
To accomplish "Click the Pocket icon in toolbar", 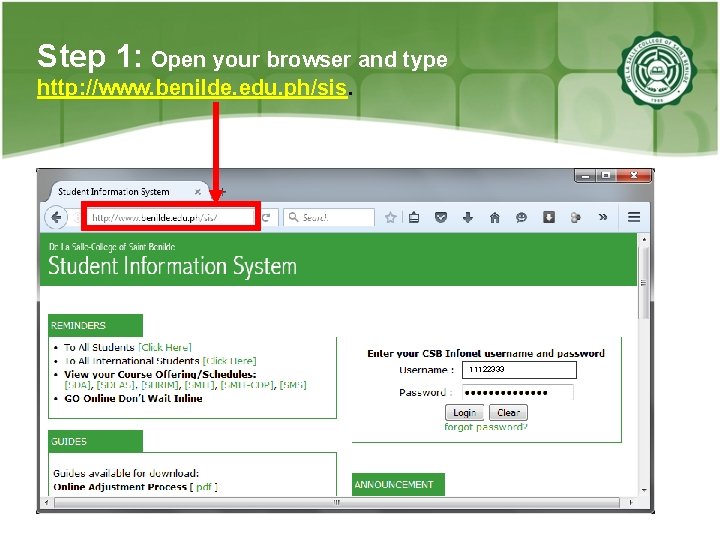I will (x=441, y=217).
